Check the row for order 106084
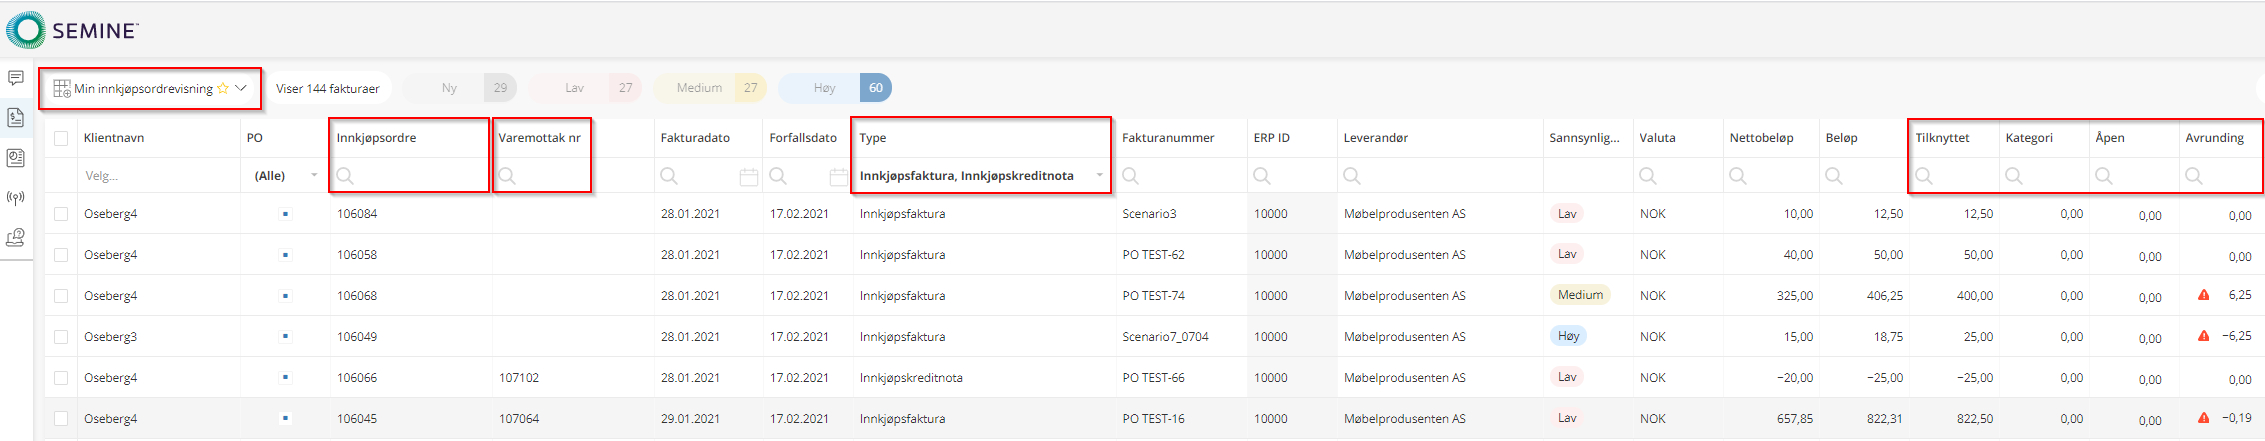This screenshot has height=441, width=2265. click(62, 214)
